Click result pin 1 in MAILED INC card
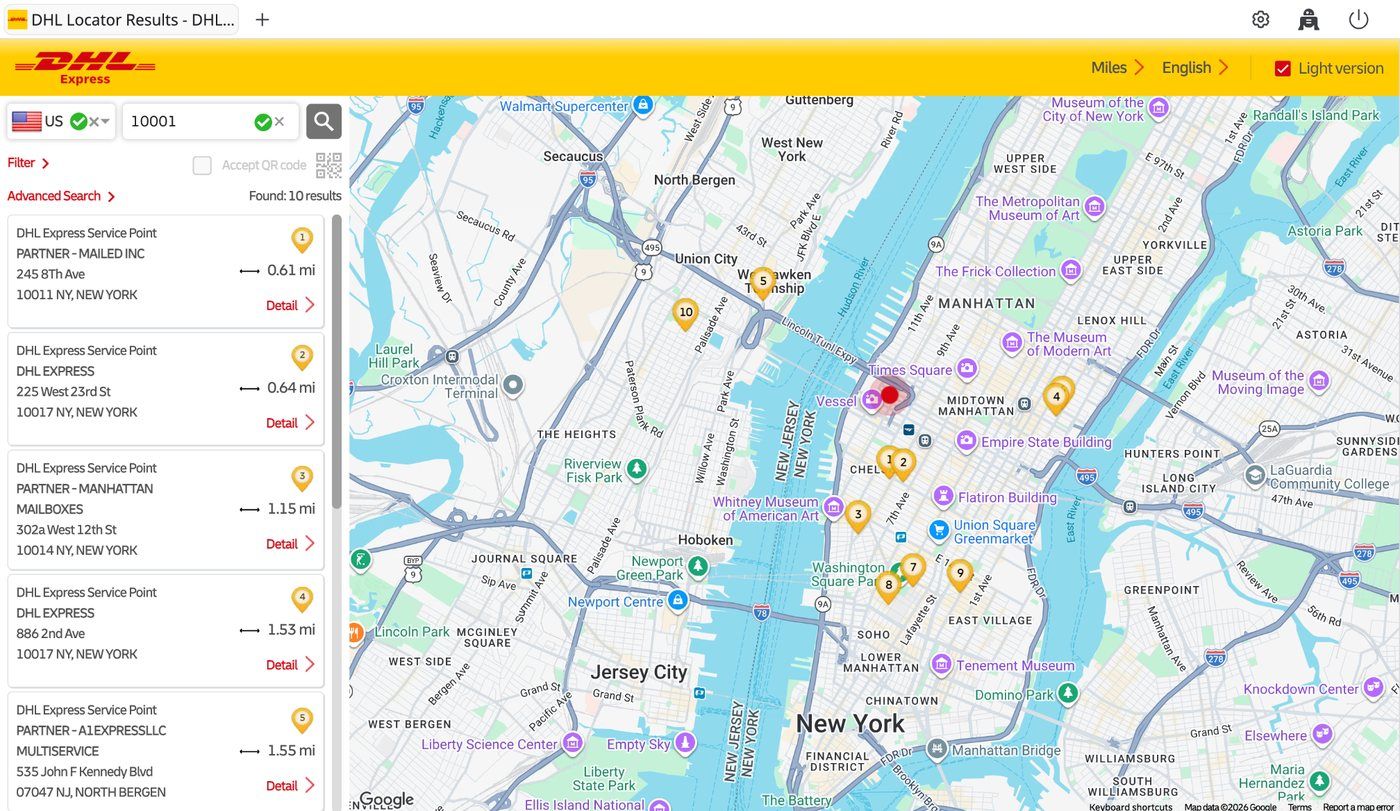1400x811 pixels. tap(302, 239)
